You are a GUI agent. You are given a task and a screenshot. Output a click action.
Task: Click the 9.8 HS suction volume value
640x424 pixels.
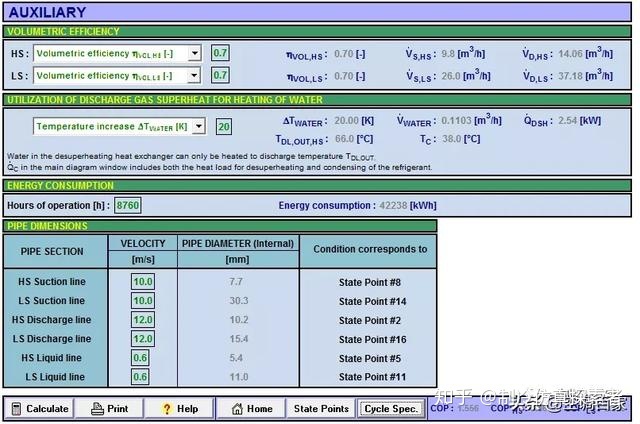point(448,54)
